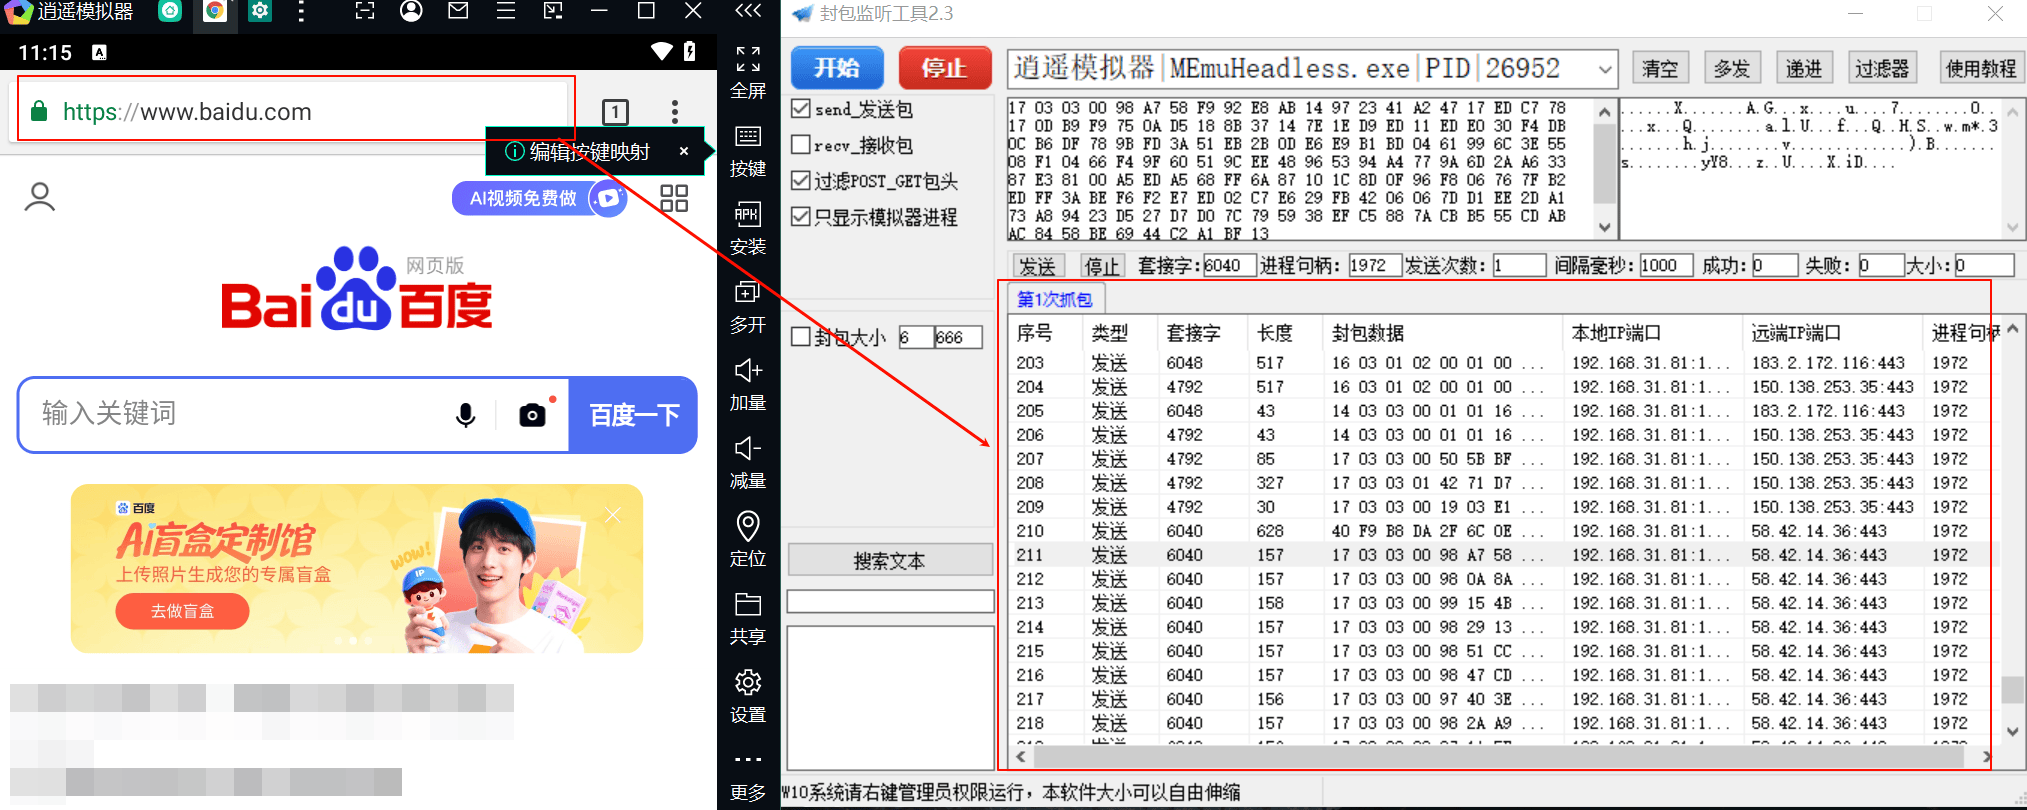Screen dimensions: 2027x810
Task: Collapse the emulator sidebar with the triple chevron
Action: tap(748, 11)
